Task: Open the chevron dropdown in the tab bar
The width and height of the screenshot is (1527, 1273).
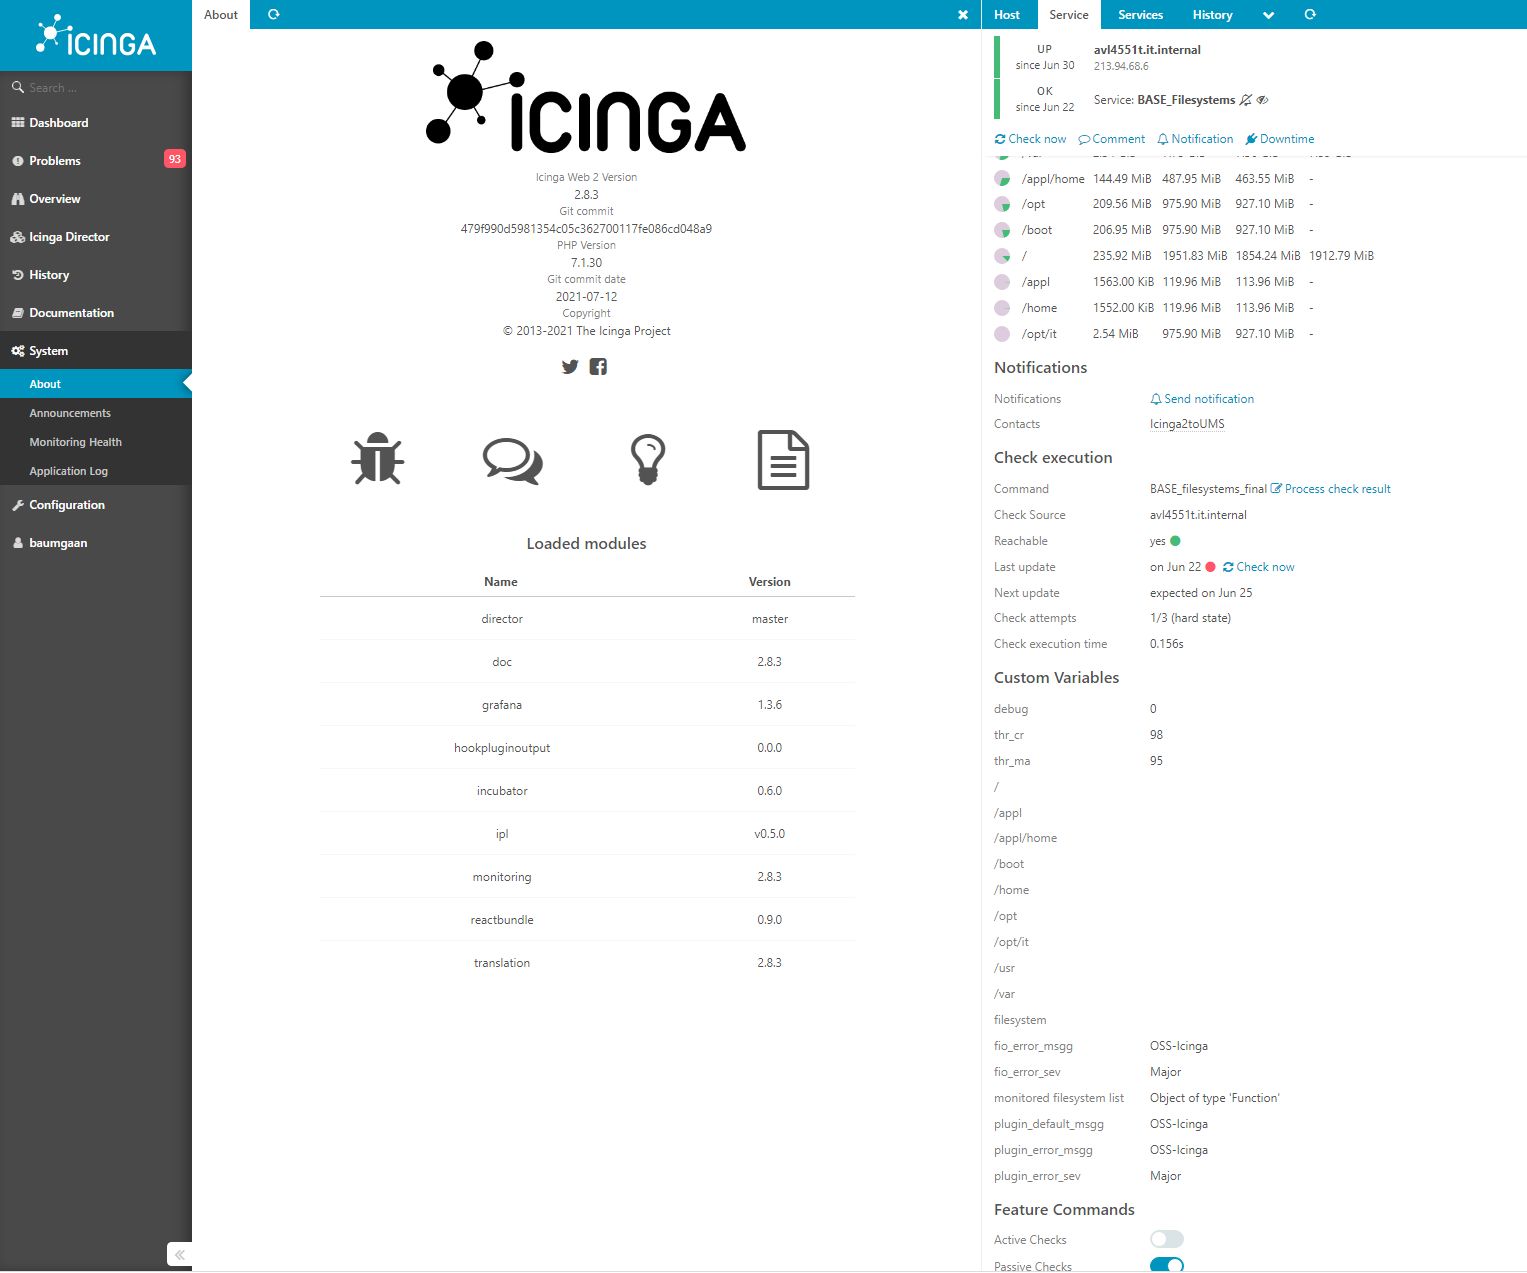Action: 1268,14
